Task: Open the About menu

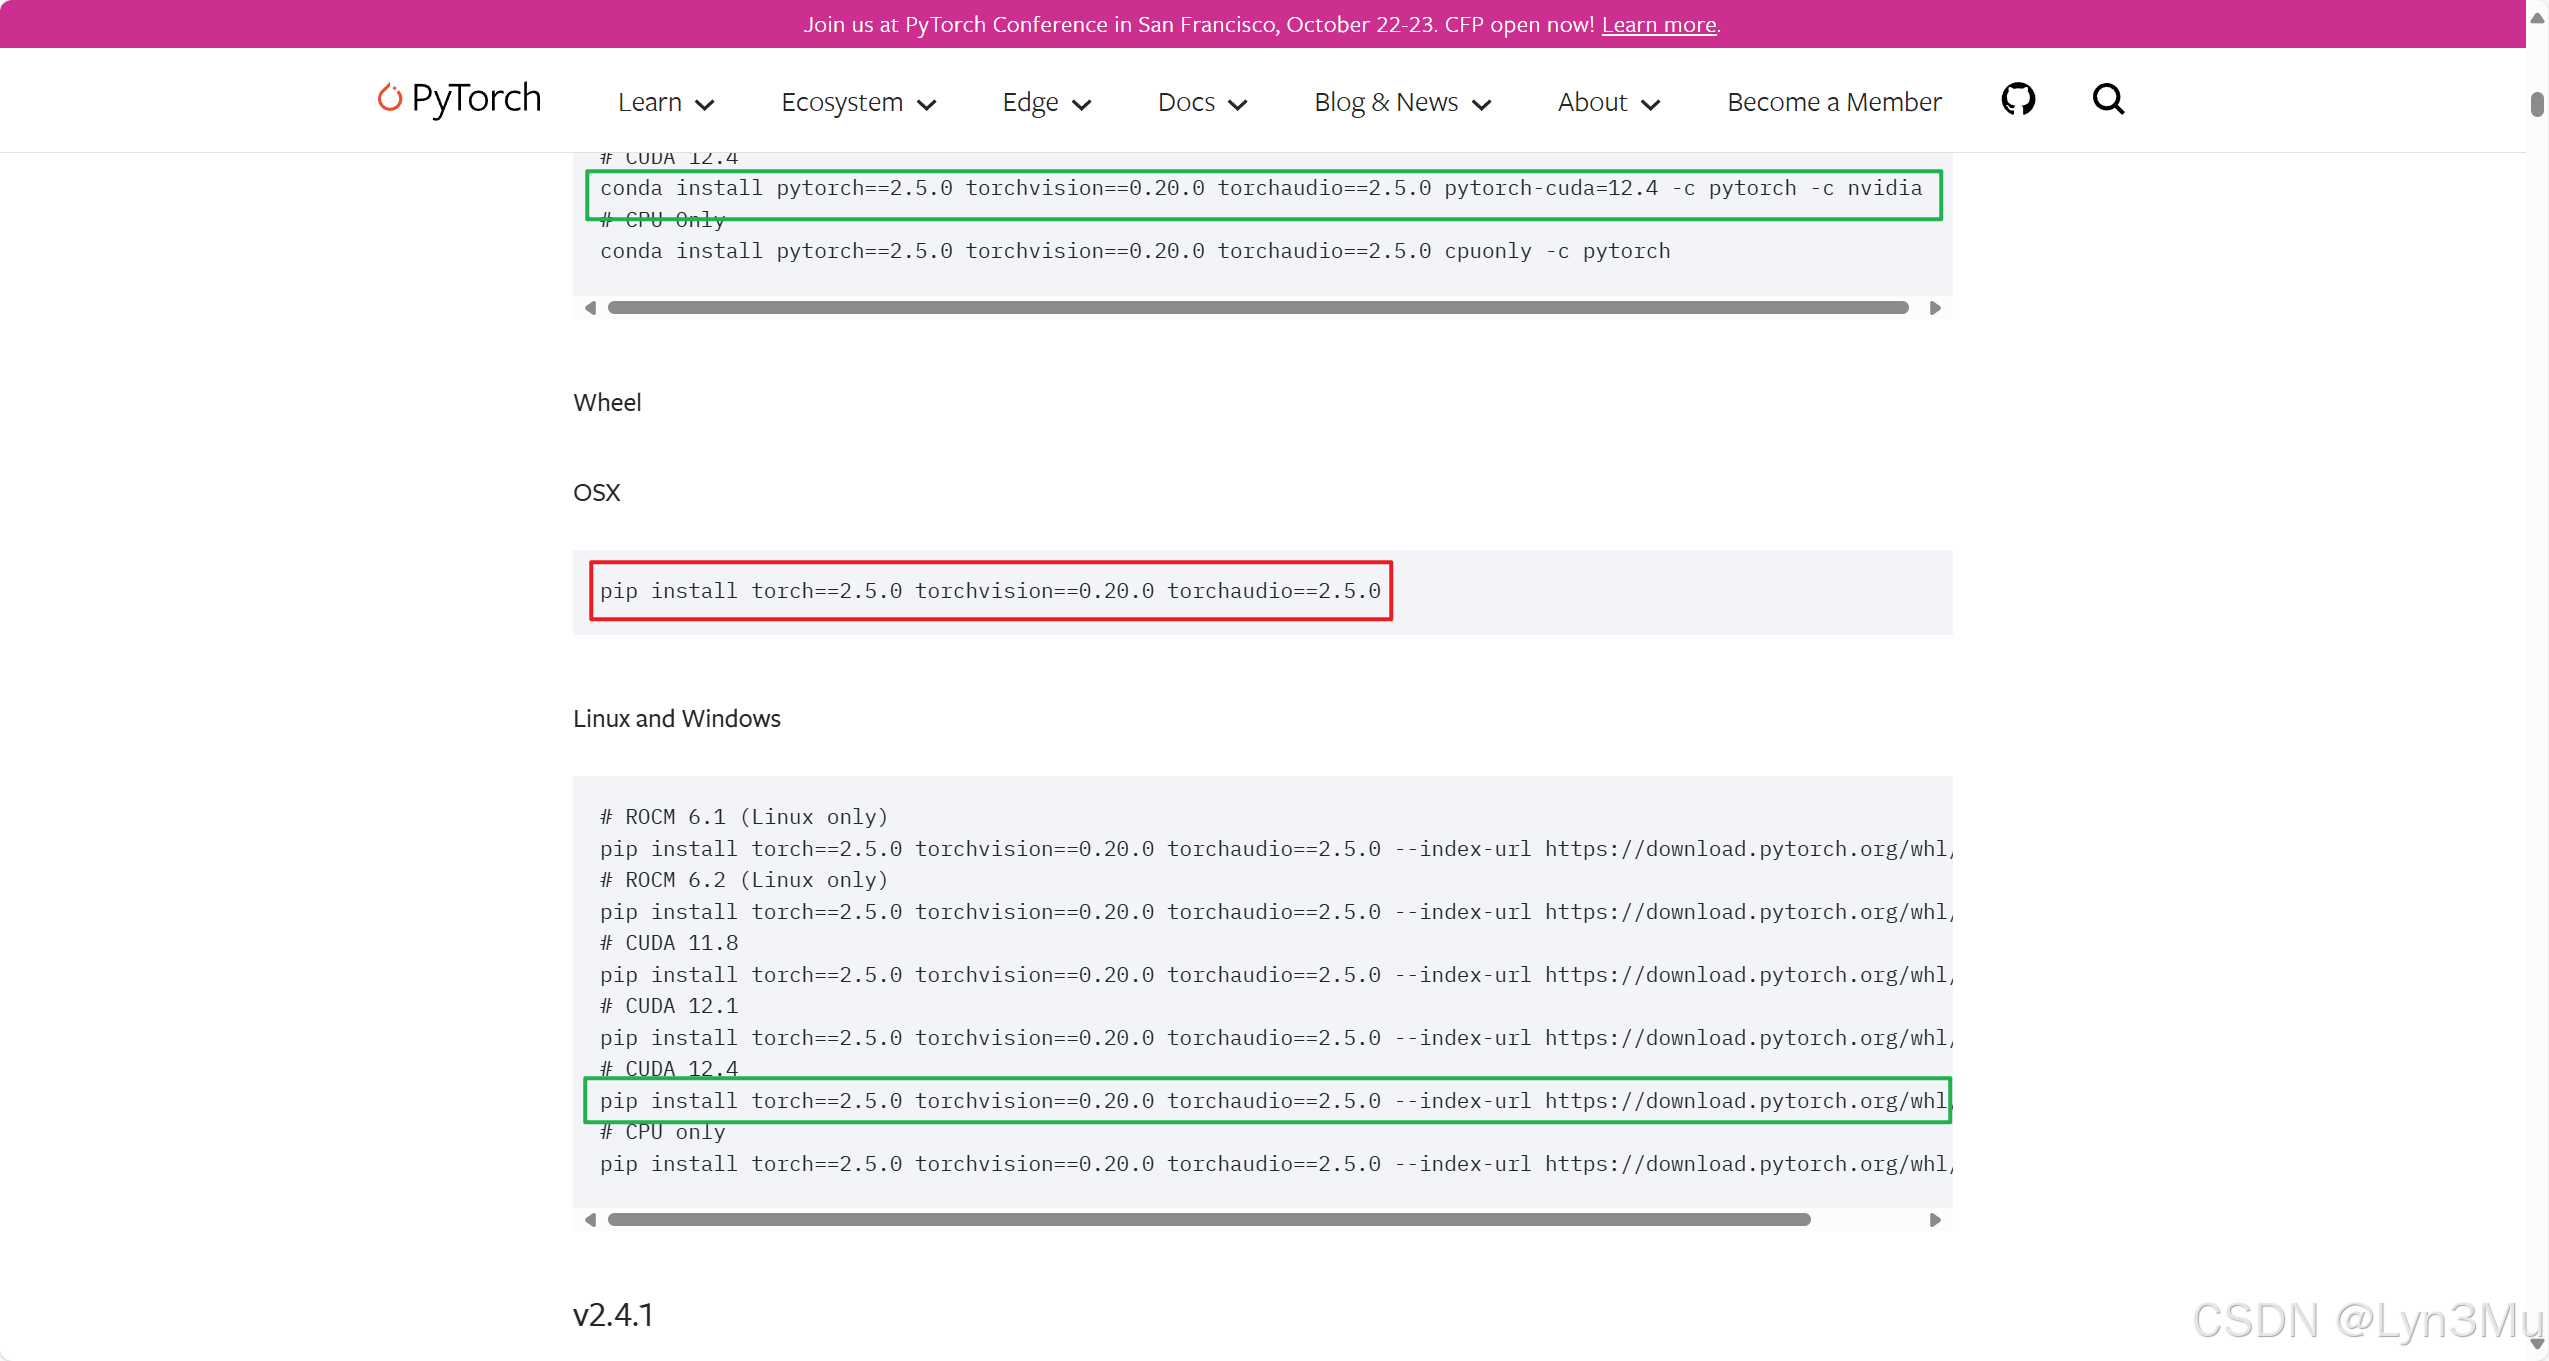Action: pos(1608,103)
